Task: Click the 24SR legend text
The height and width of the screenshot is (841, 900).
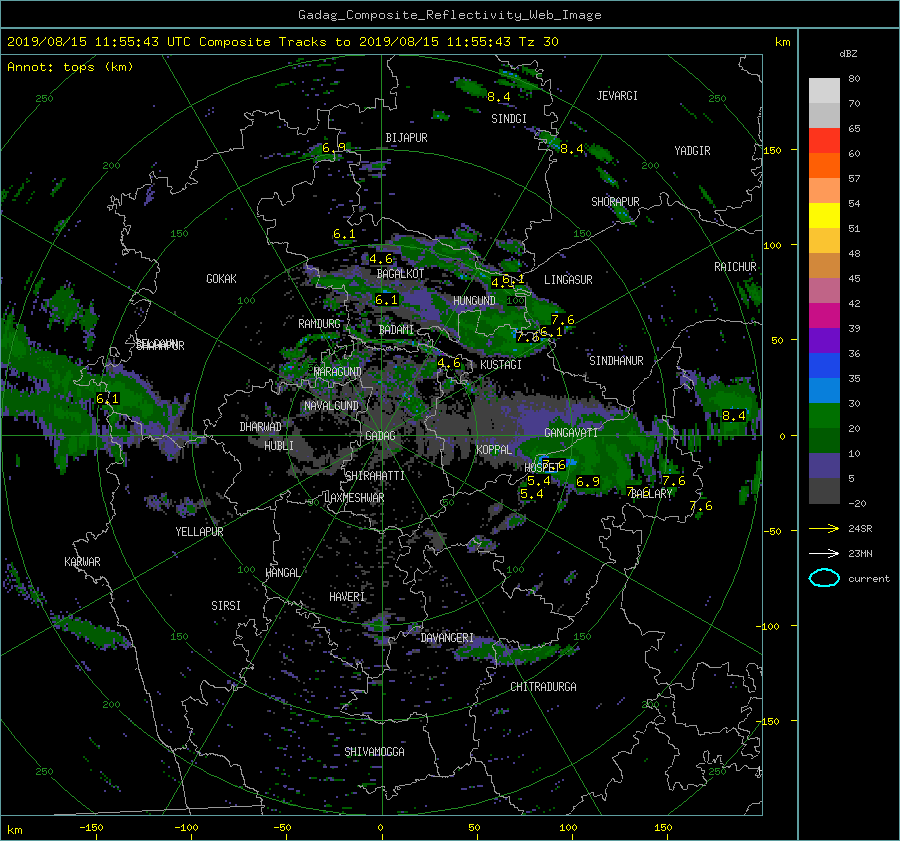Action: pyautogui.click(x=860, y=529)
